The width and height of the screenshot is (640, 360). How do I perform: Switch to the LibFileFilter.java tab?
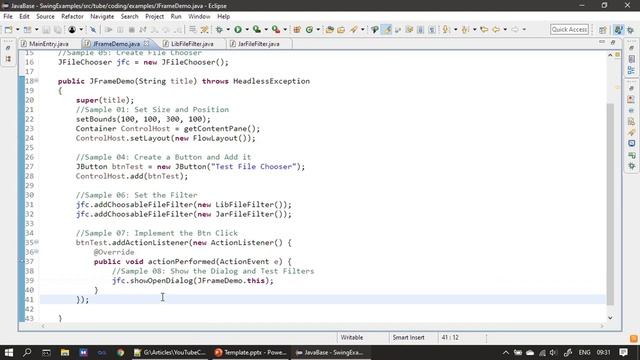point(192,44)
